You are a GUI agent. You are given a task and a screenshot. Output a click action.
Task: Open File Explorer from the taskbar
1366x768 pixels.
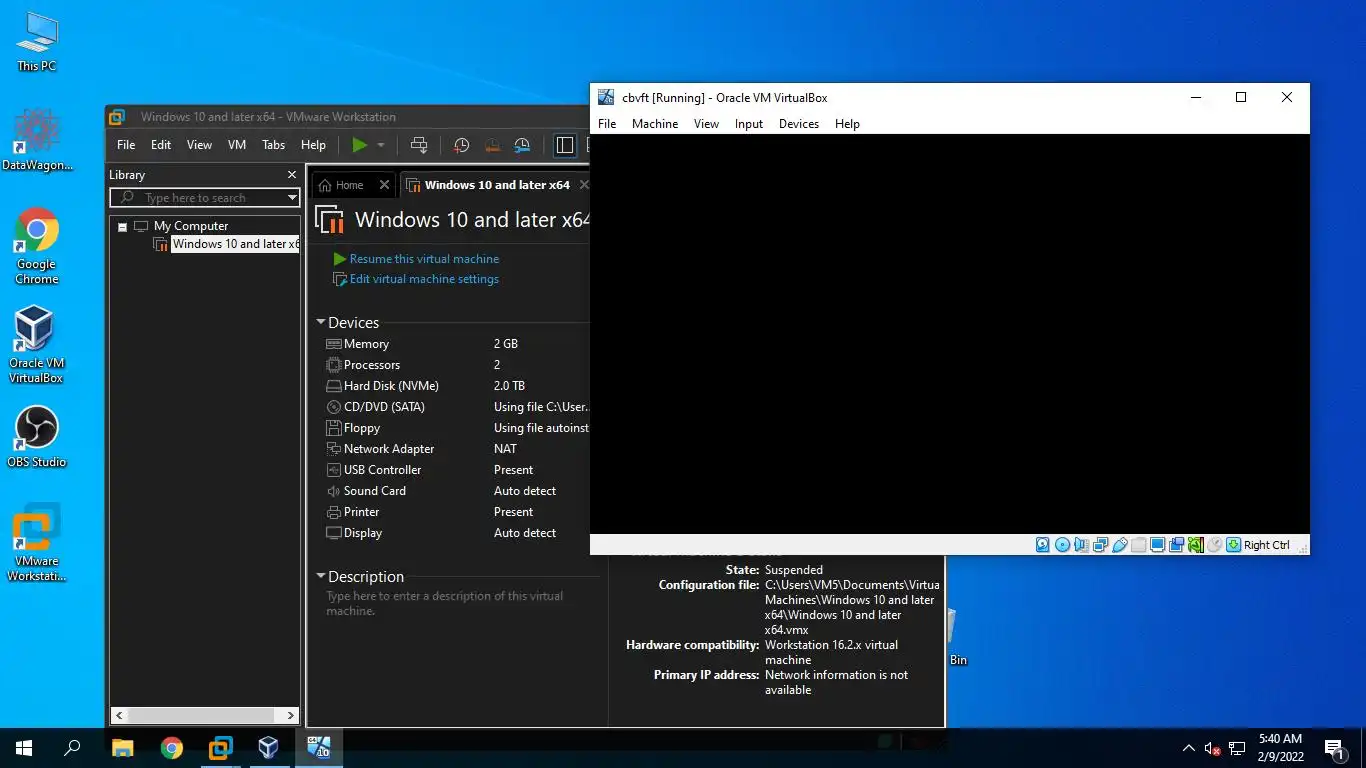(x=122, y=748)
